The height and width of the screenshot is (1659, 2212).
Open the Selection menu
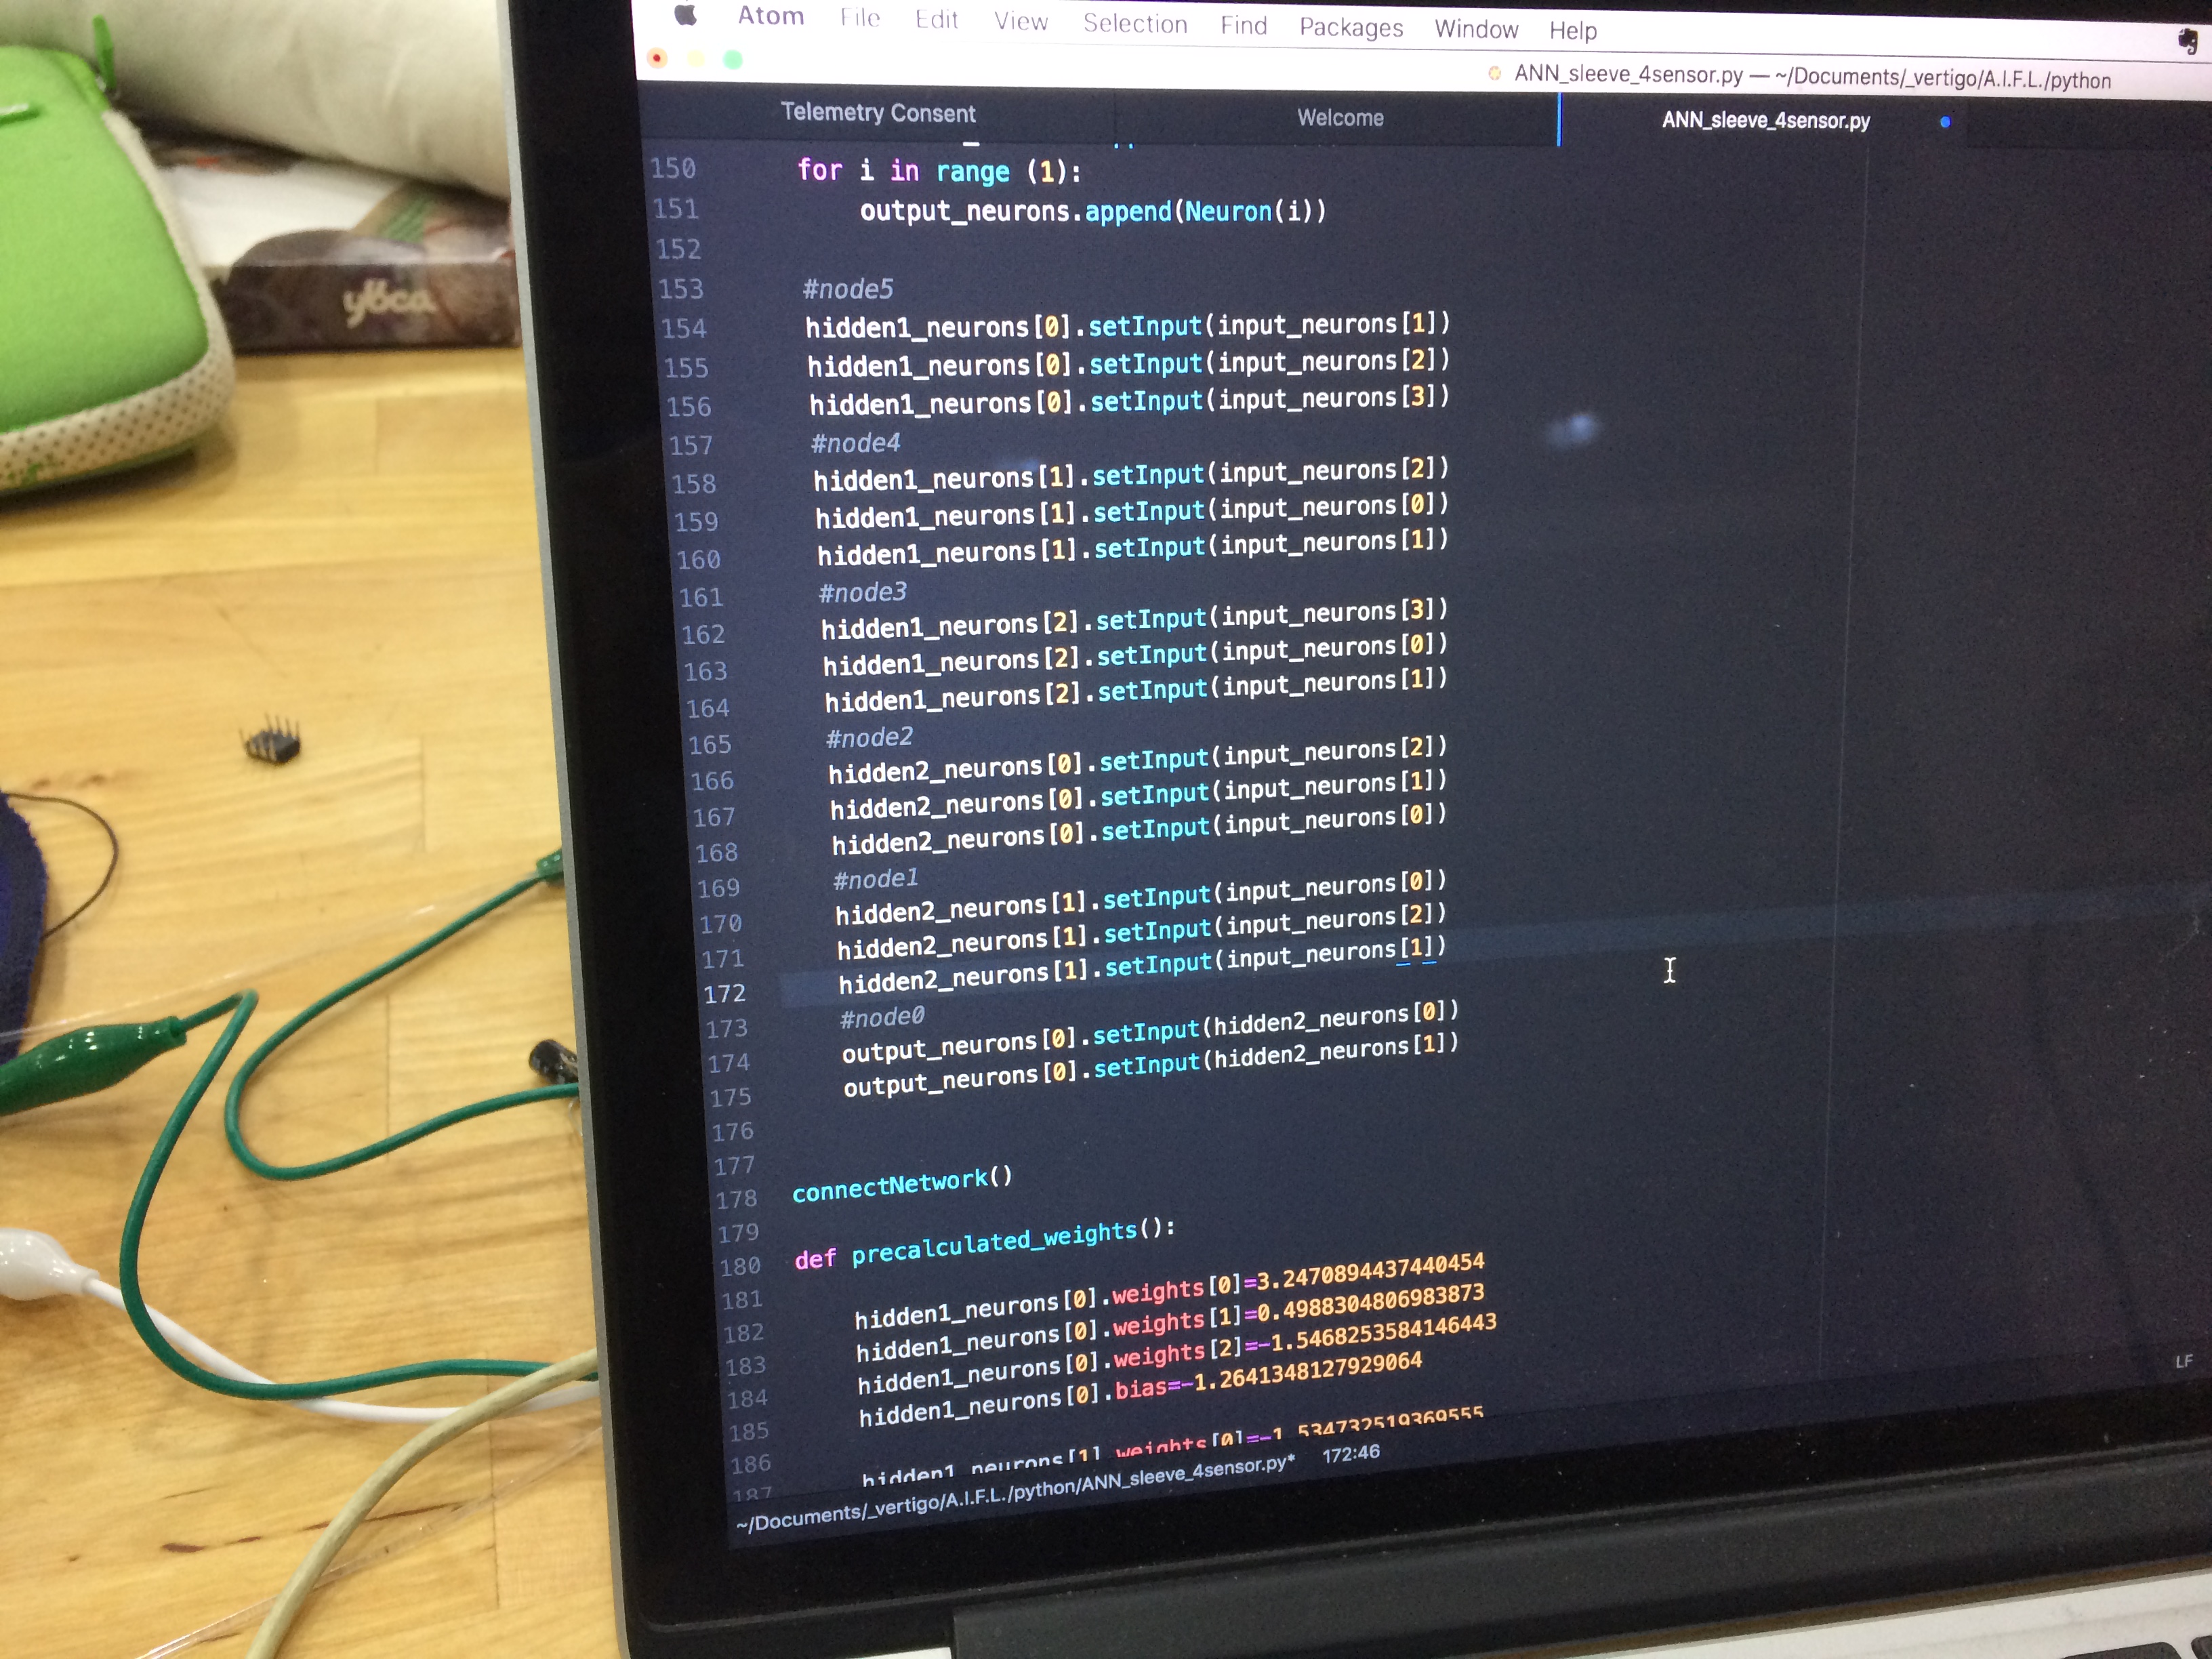tap(1135, 24)
